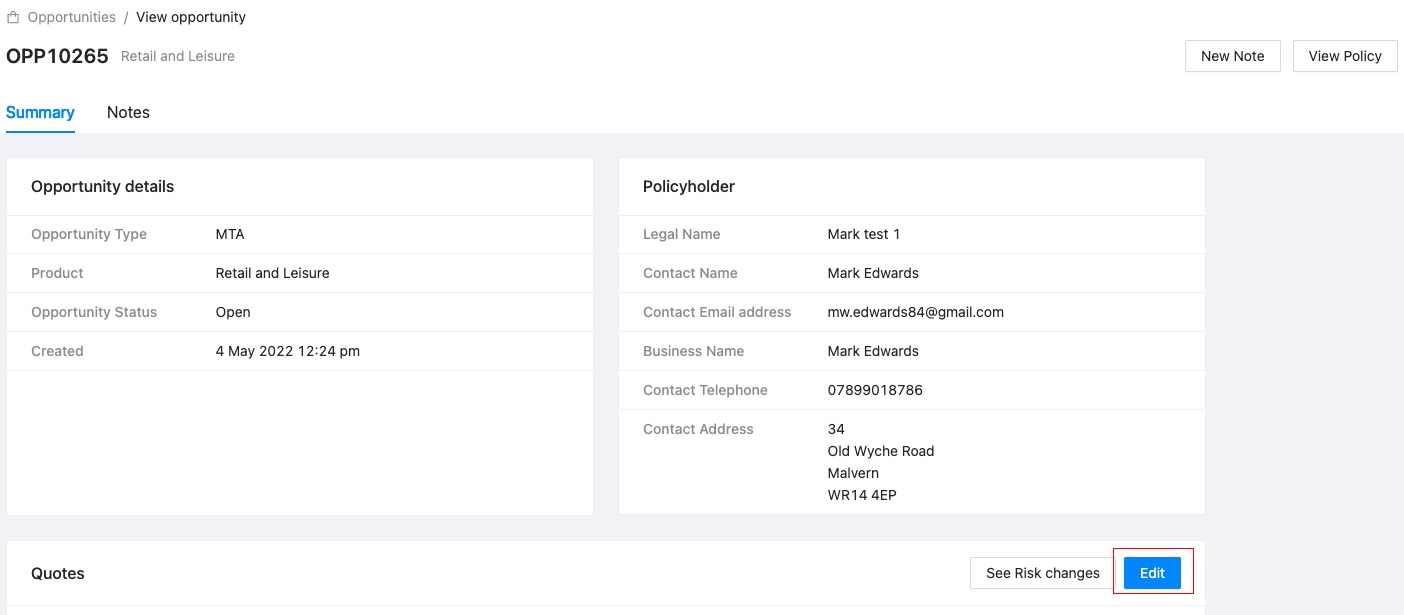This screenshot has height=615, width=1404.
Task: Select the Policyholder card title
Action: coord(688,186)
